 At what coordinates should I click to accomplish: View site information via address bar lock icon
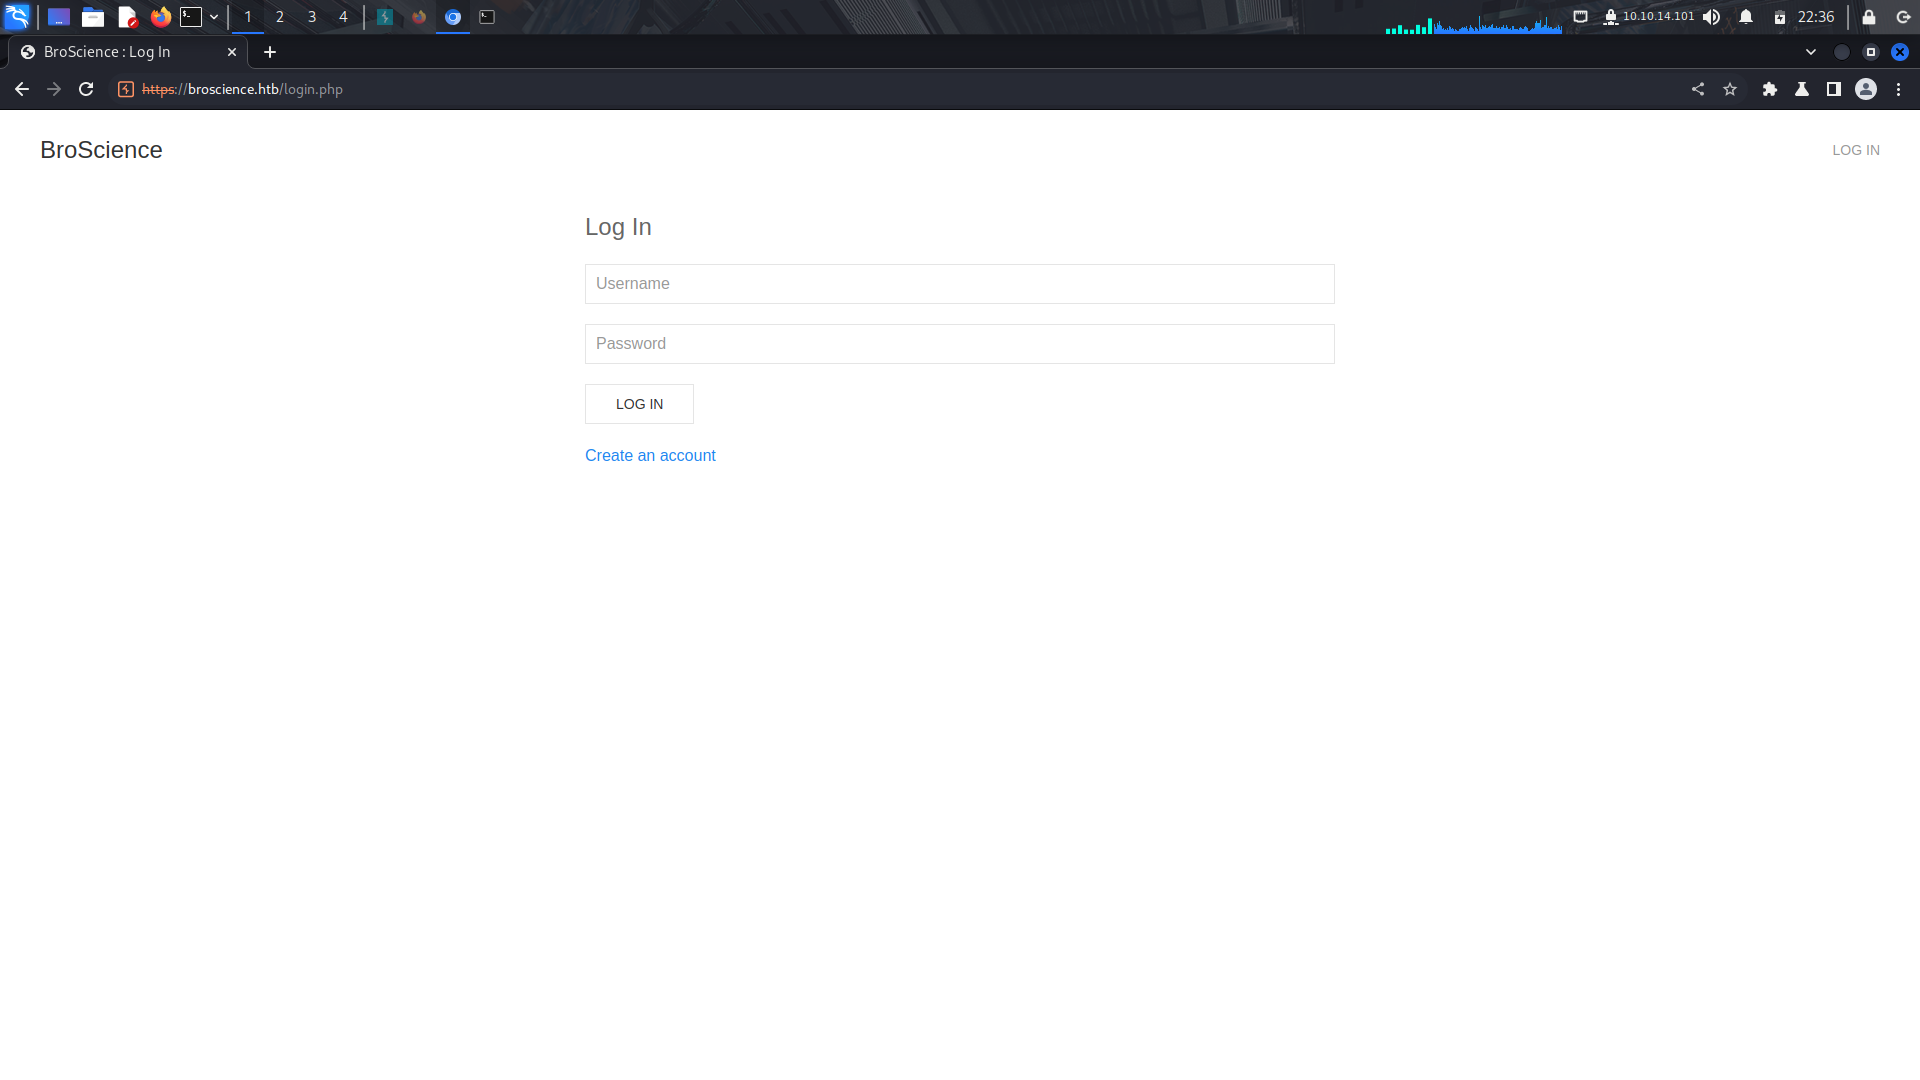pyautogui.click(x=124, y=89)
